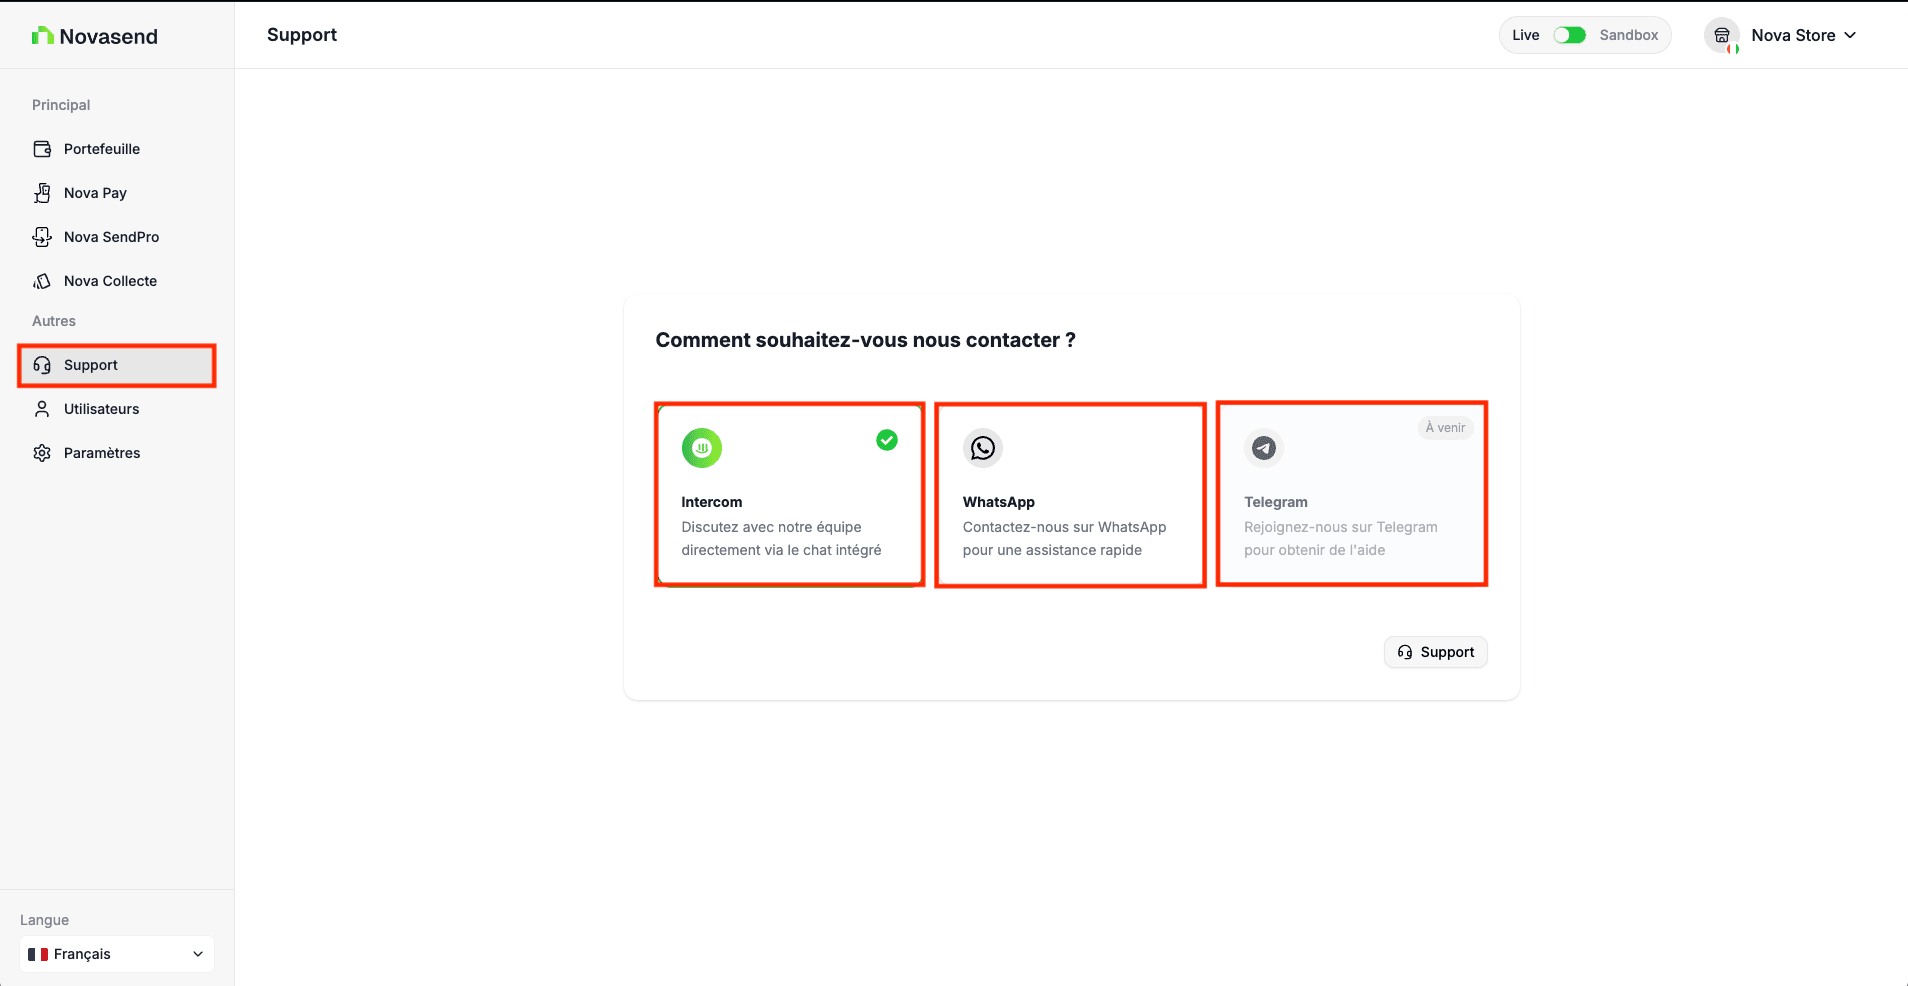Click the WhatsApp logo icon
This screenshot has height=986, width=1908.
click(983, 448)
